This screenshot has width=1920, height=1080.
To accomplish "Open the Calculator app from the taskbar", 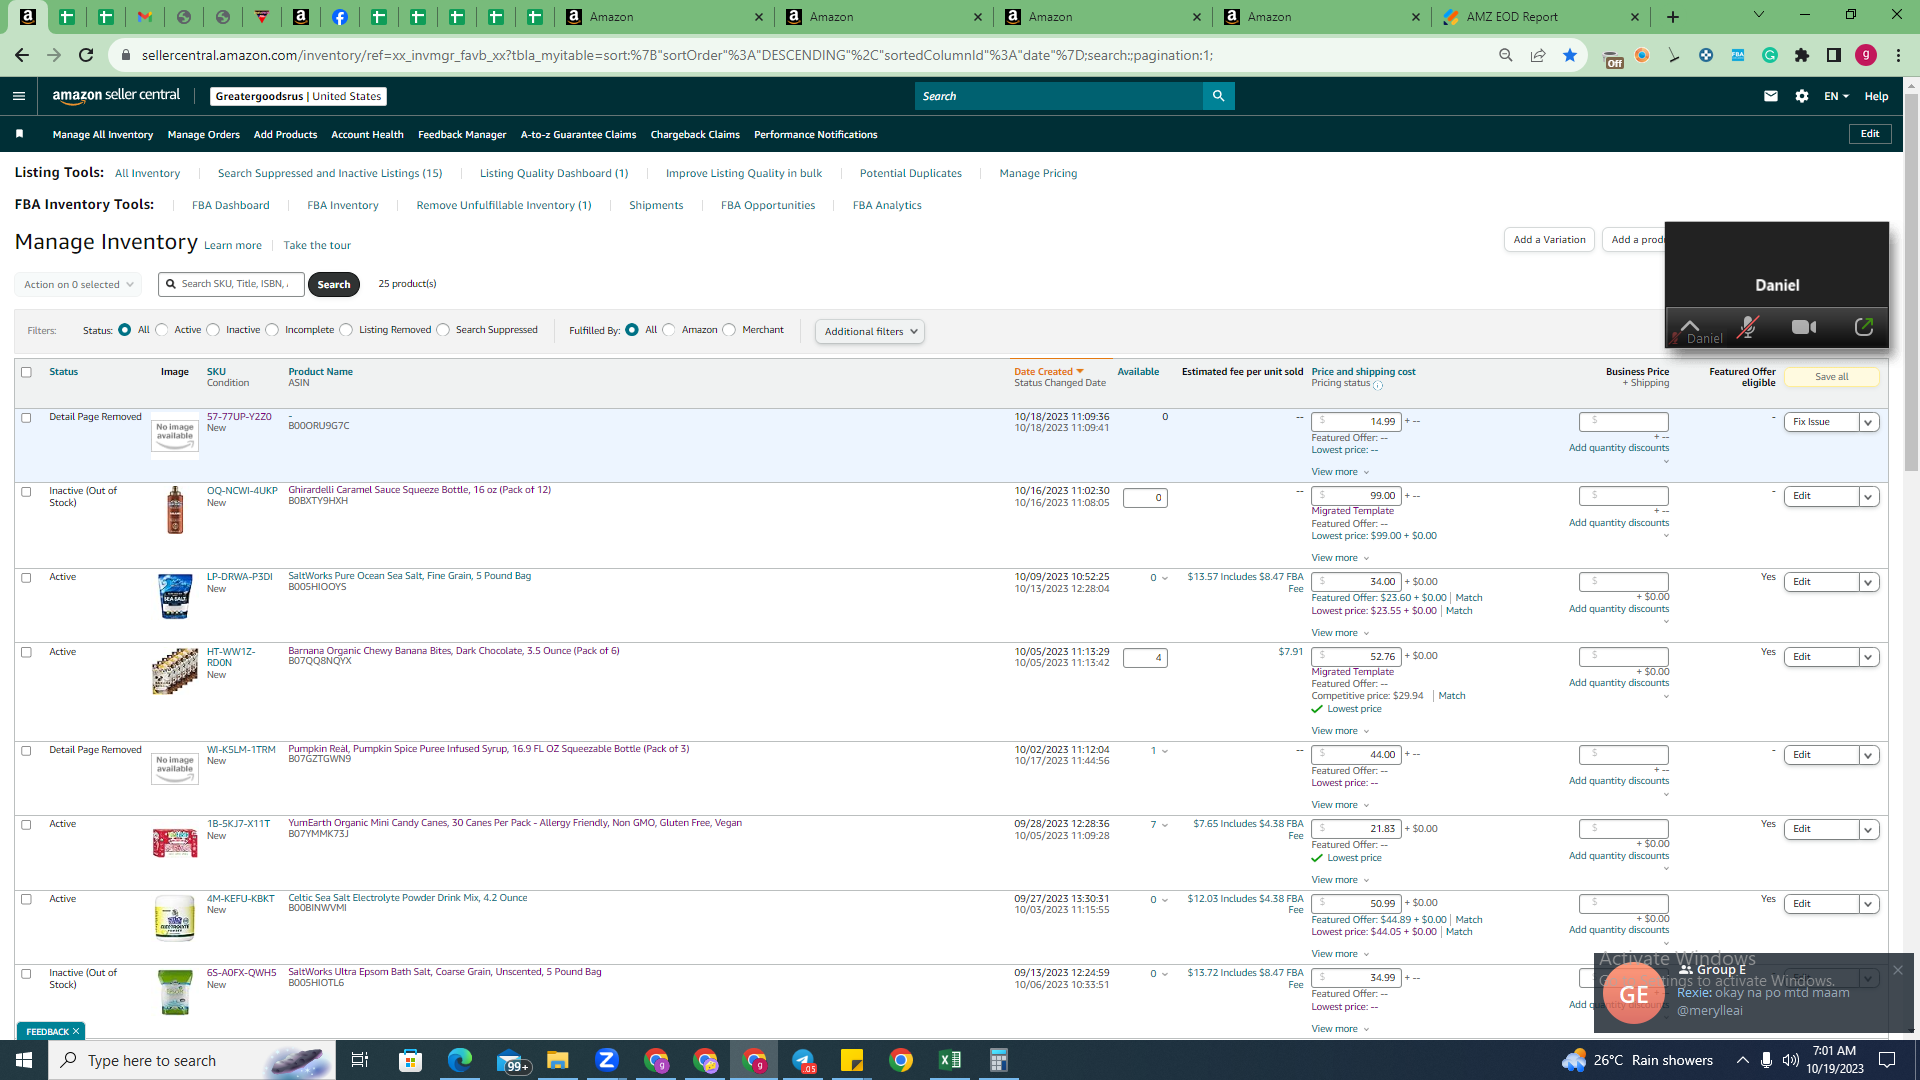I will click(x=998, y=1060).
